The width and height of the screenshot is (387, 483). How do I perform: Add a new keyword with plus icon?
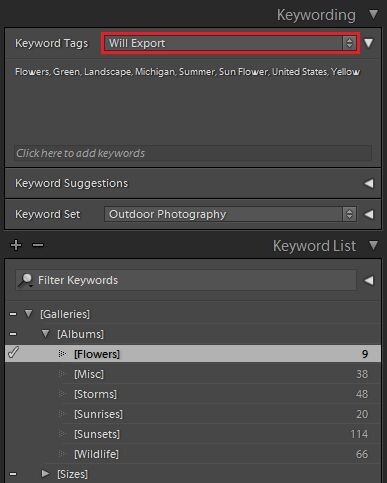click(x=16, y=245)
